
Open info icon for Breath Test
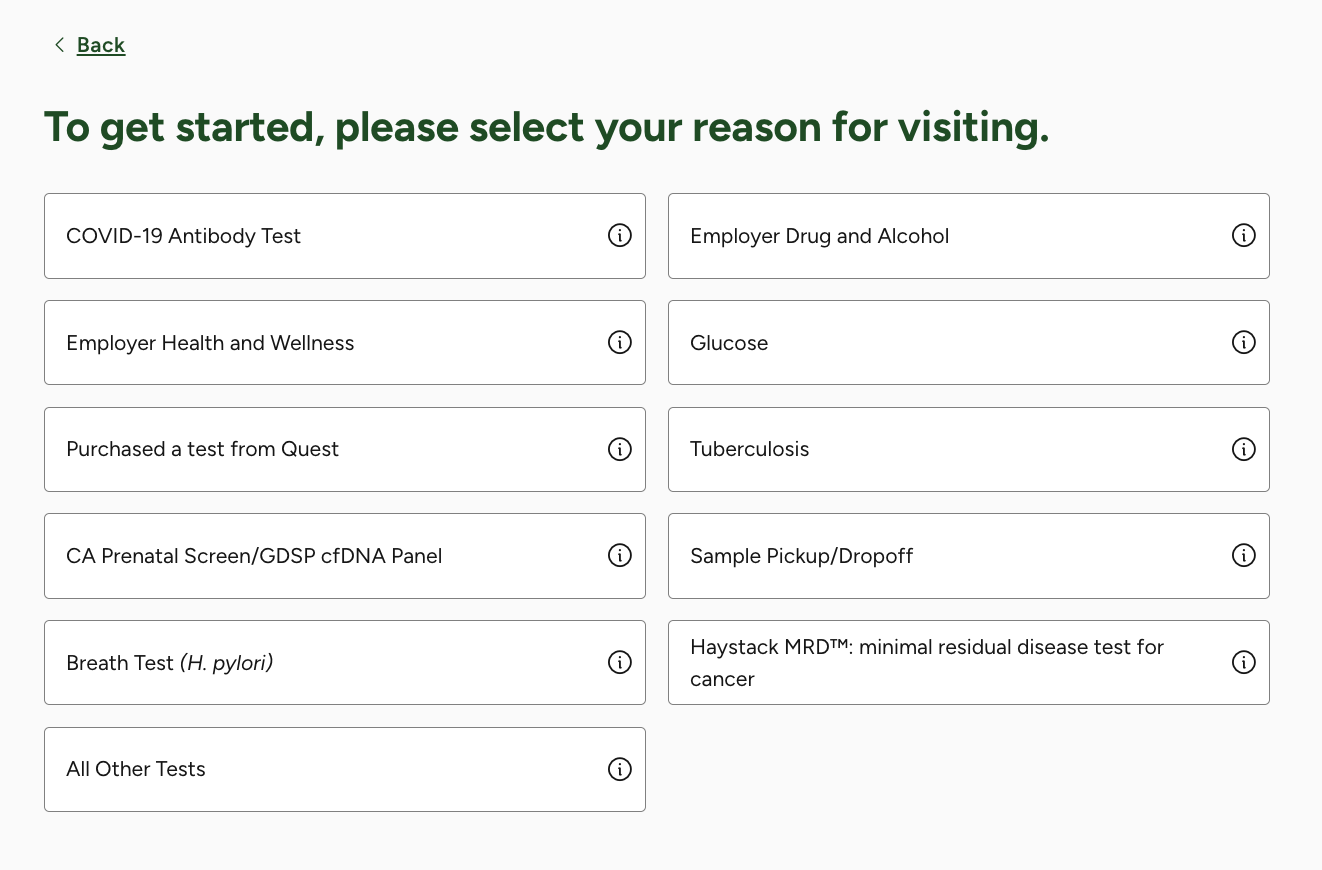[x=620, y=663]
